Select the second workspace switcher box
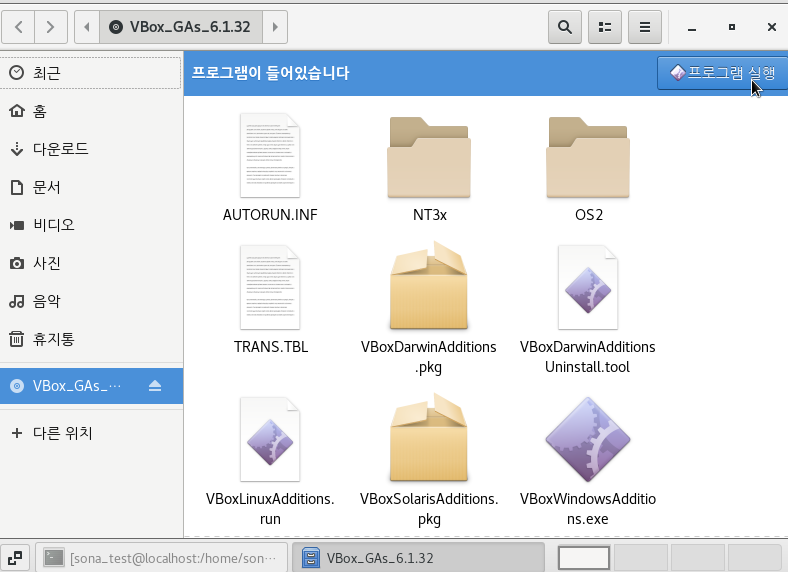 [641, 558]
